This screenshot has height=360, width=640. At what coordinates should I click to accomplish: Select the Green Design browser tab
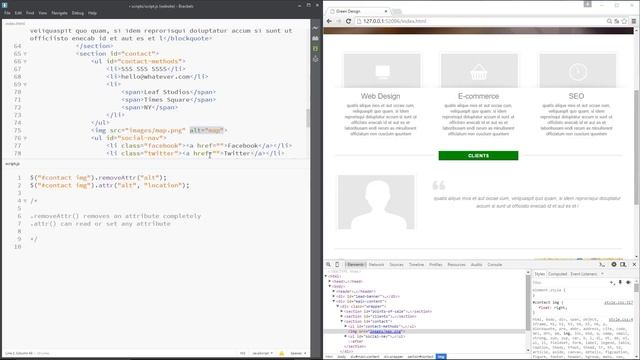[x=358, y=11]
